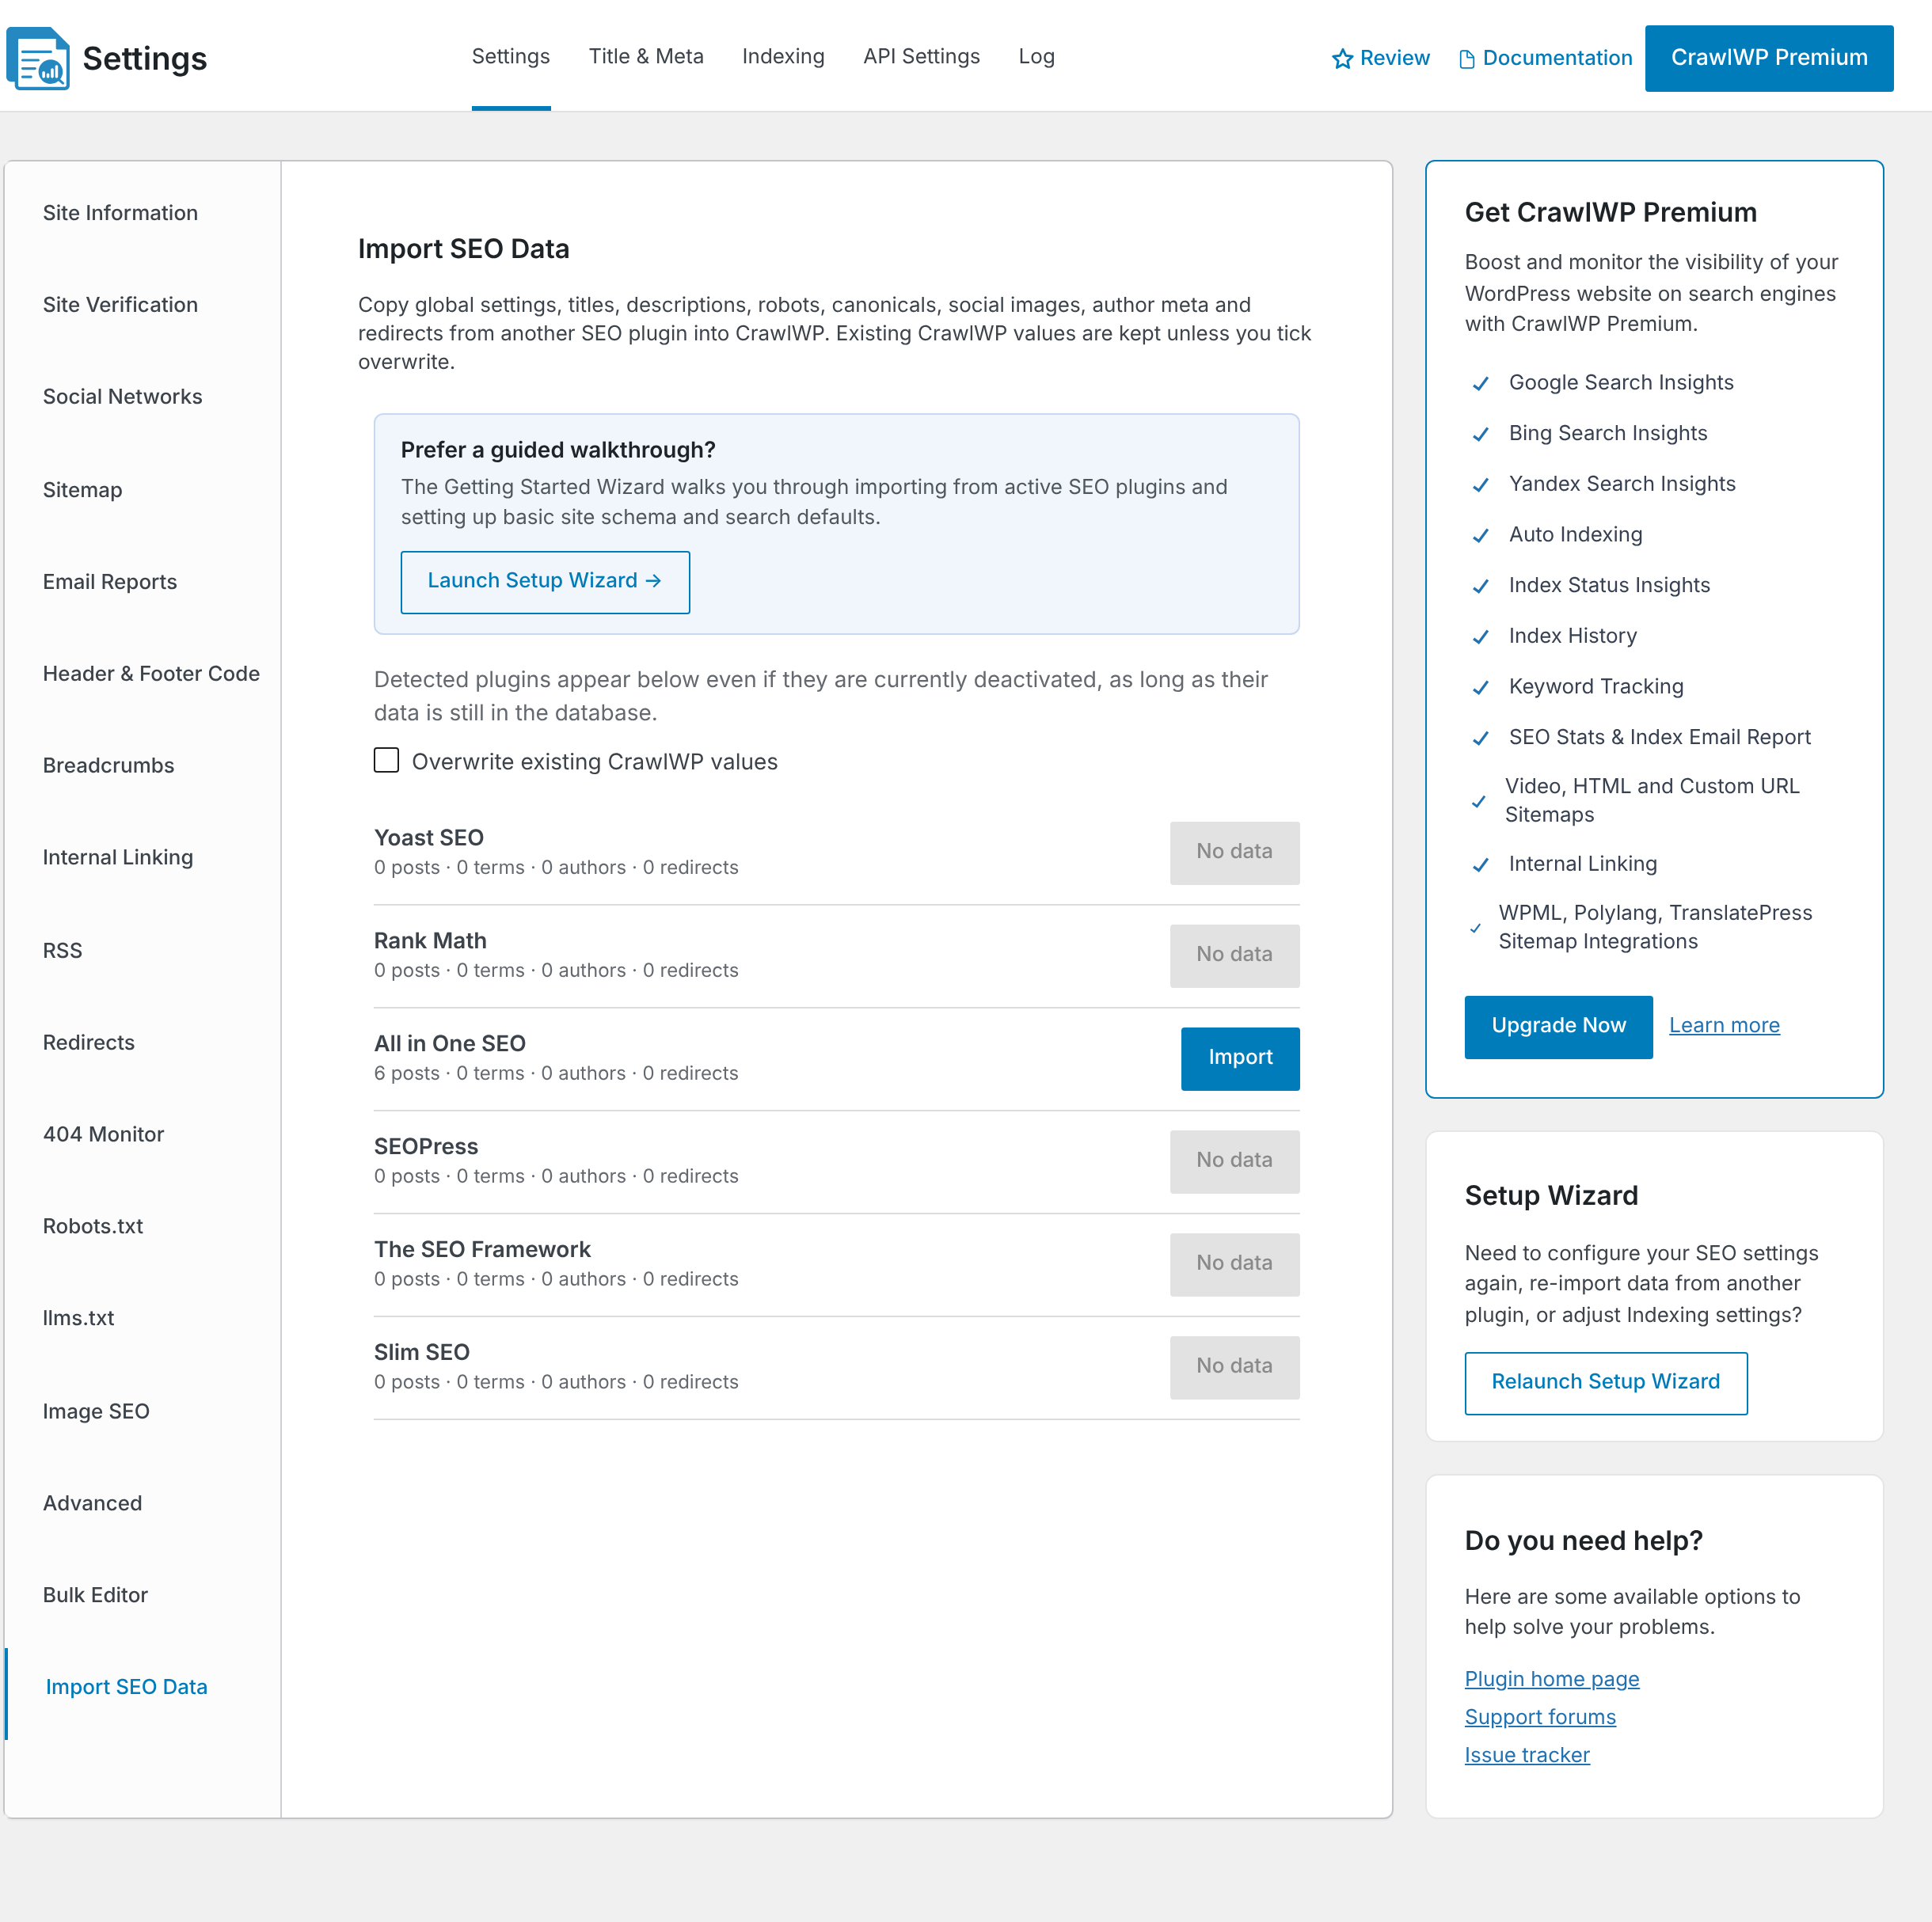The width and height of the screenshot is (1932, 1922).
Task: Open Header & Footer Code section
Action: tap(151, 674)
